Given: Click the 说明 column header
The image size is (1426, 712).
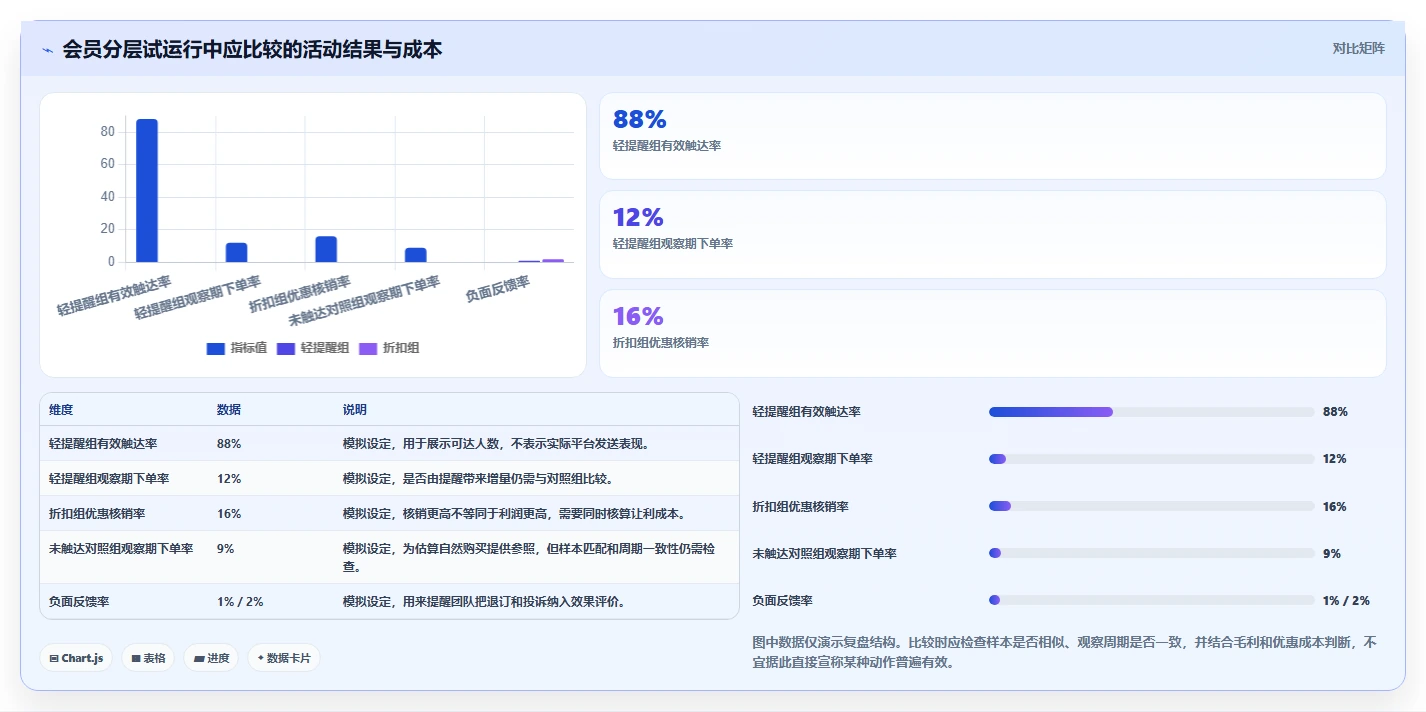Looking at the screenshot, I should [355, 410].
